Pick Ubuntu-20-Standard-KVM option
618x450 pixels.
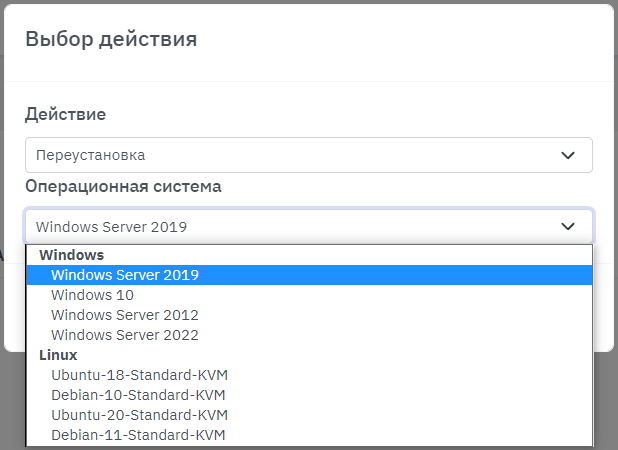(309, 415)
